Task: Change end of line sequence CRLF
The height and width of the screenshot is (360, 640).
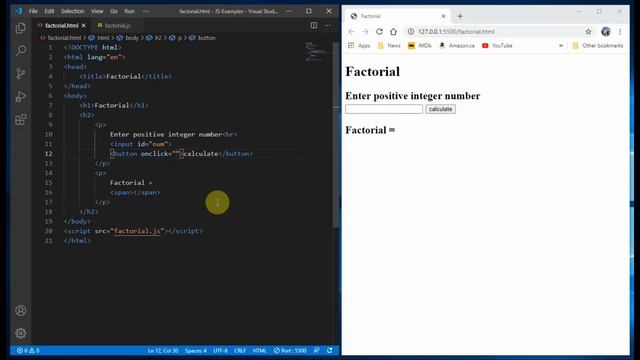Action: pos(240,350)
